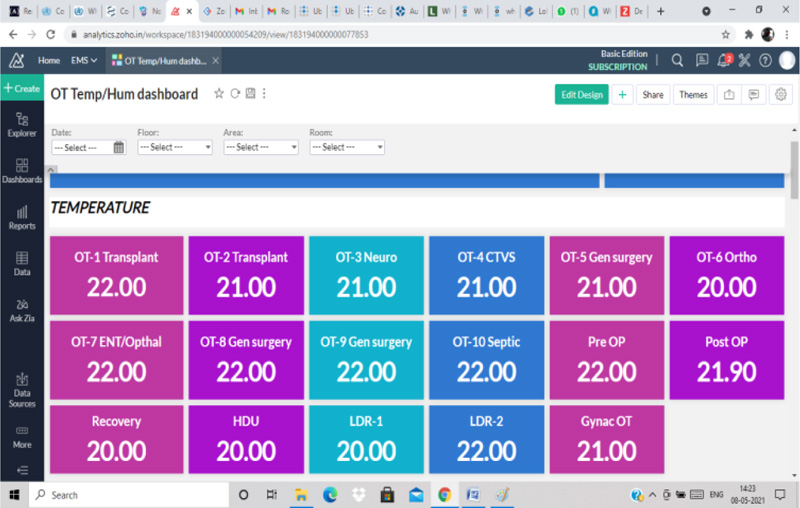The width and height of the screenshot is (800, 508).
Task: Open the Date filter calendar picker
Action: (119, 147)
